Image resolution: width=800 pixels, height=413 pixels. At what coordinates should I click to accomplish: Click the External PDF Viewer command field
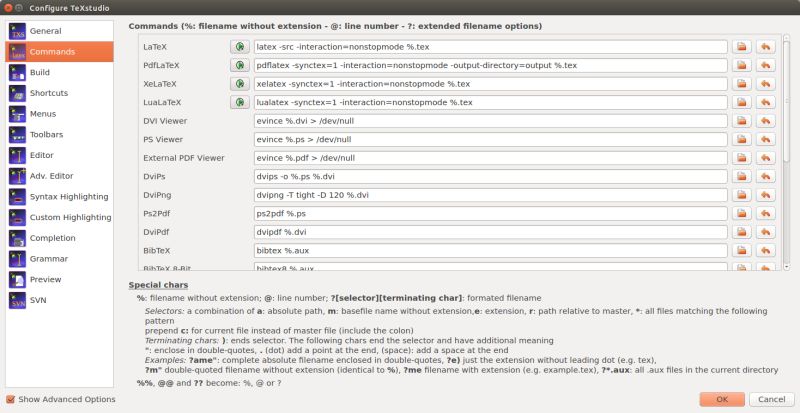pyautogui.click(x=491, y=158)
